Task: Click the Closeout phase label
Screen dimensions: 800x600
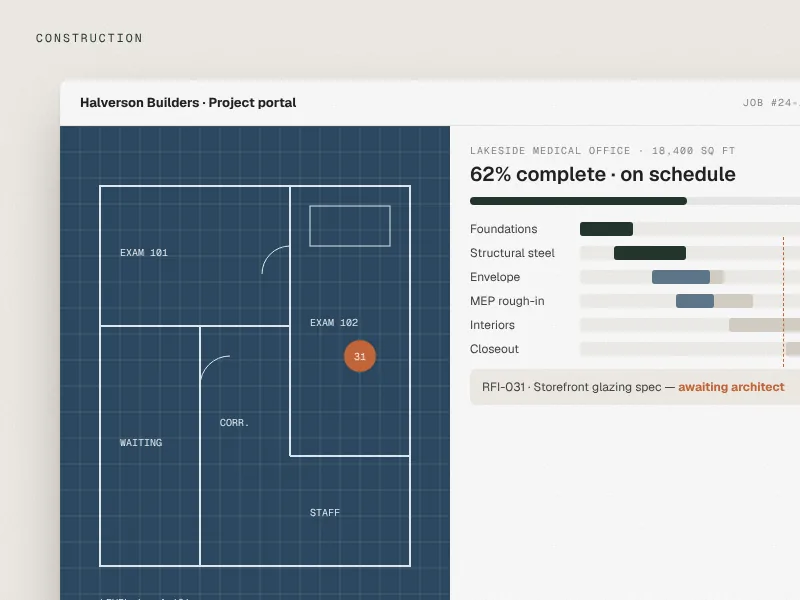Action: (x=494, y=348)
